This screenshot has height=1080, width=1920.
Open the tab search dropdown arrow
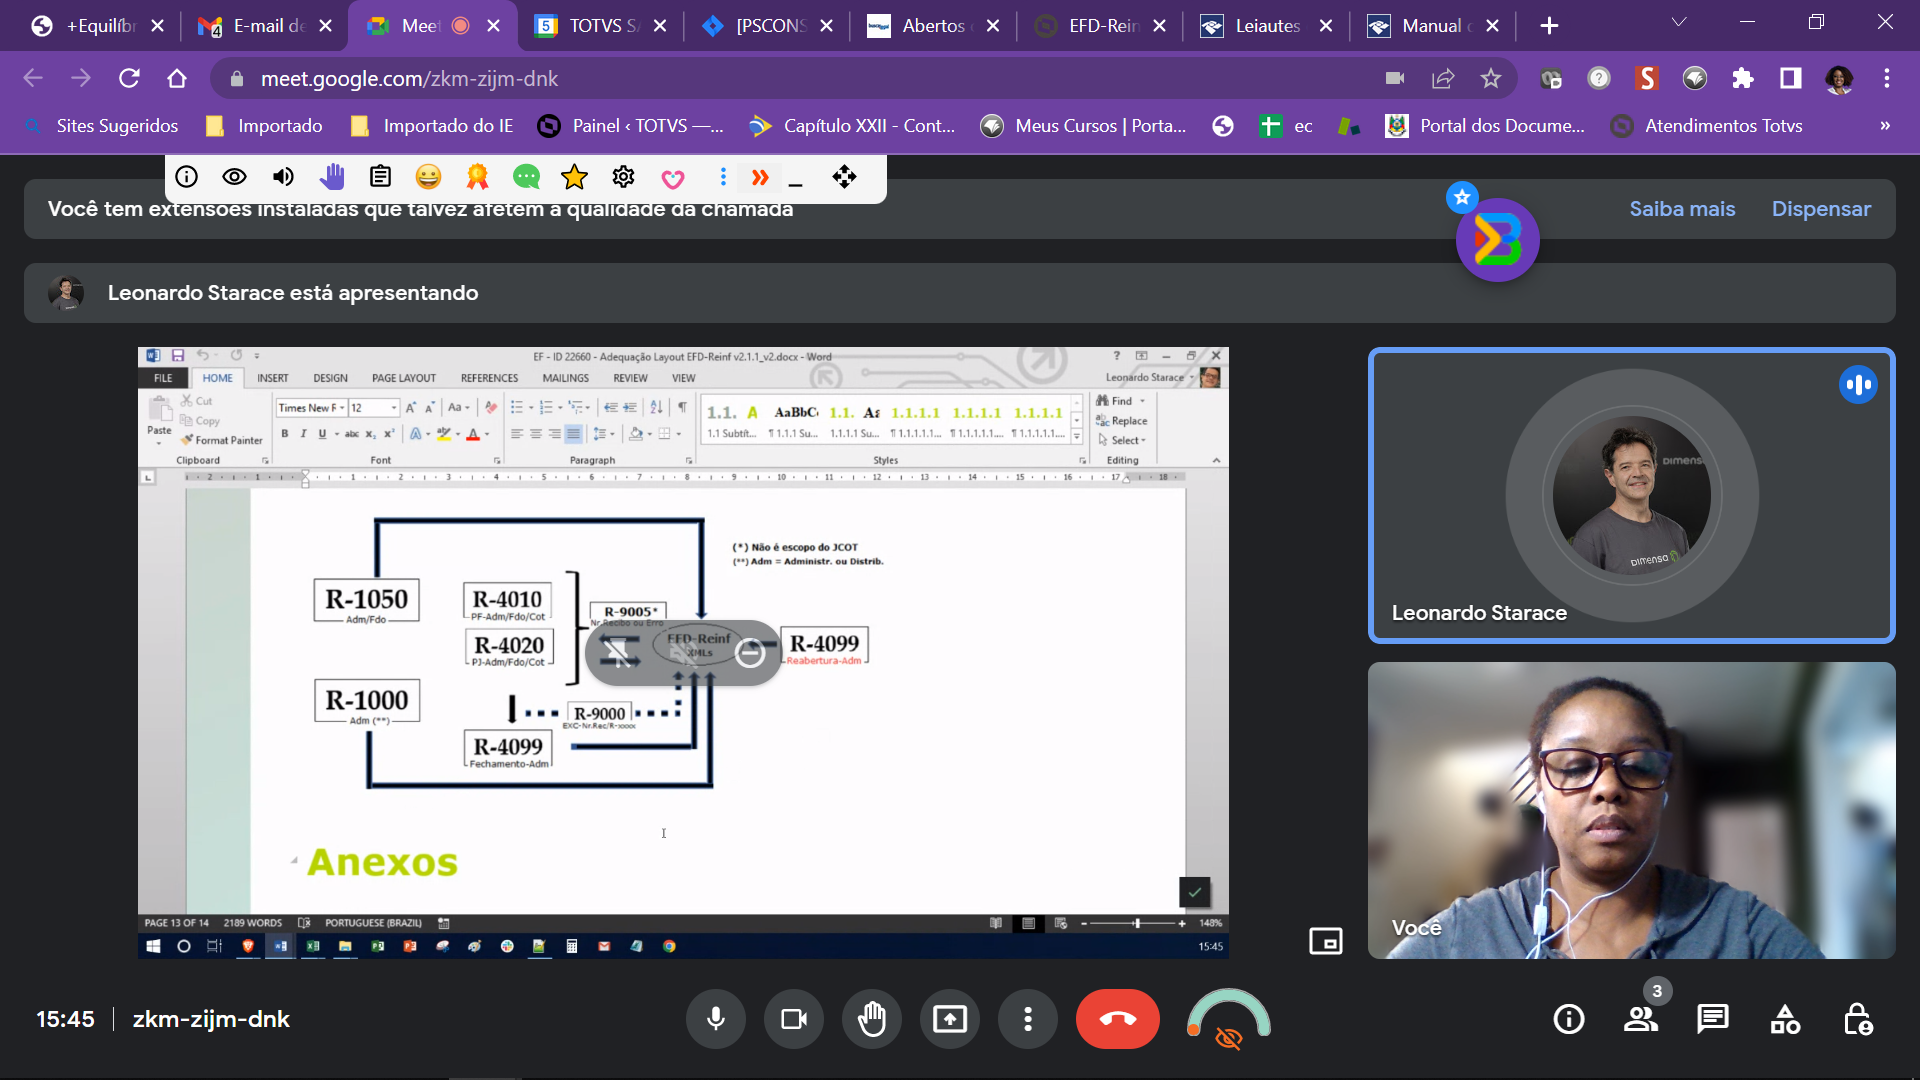point(1679,22)
